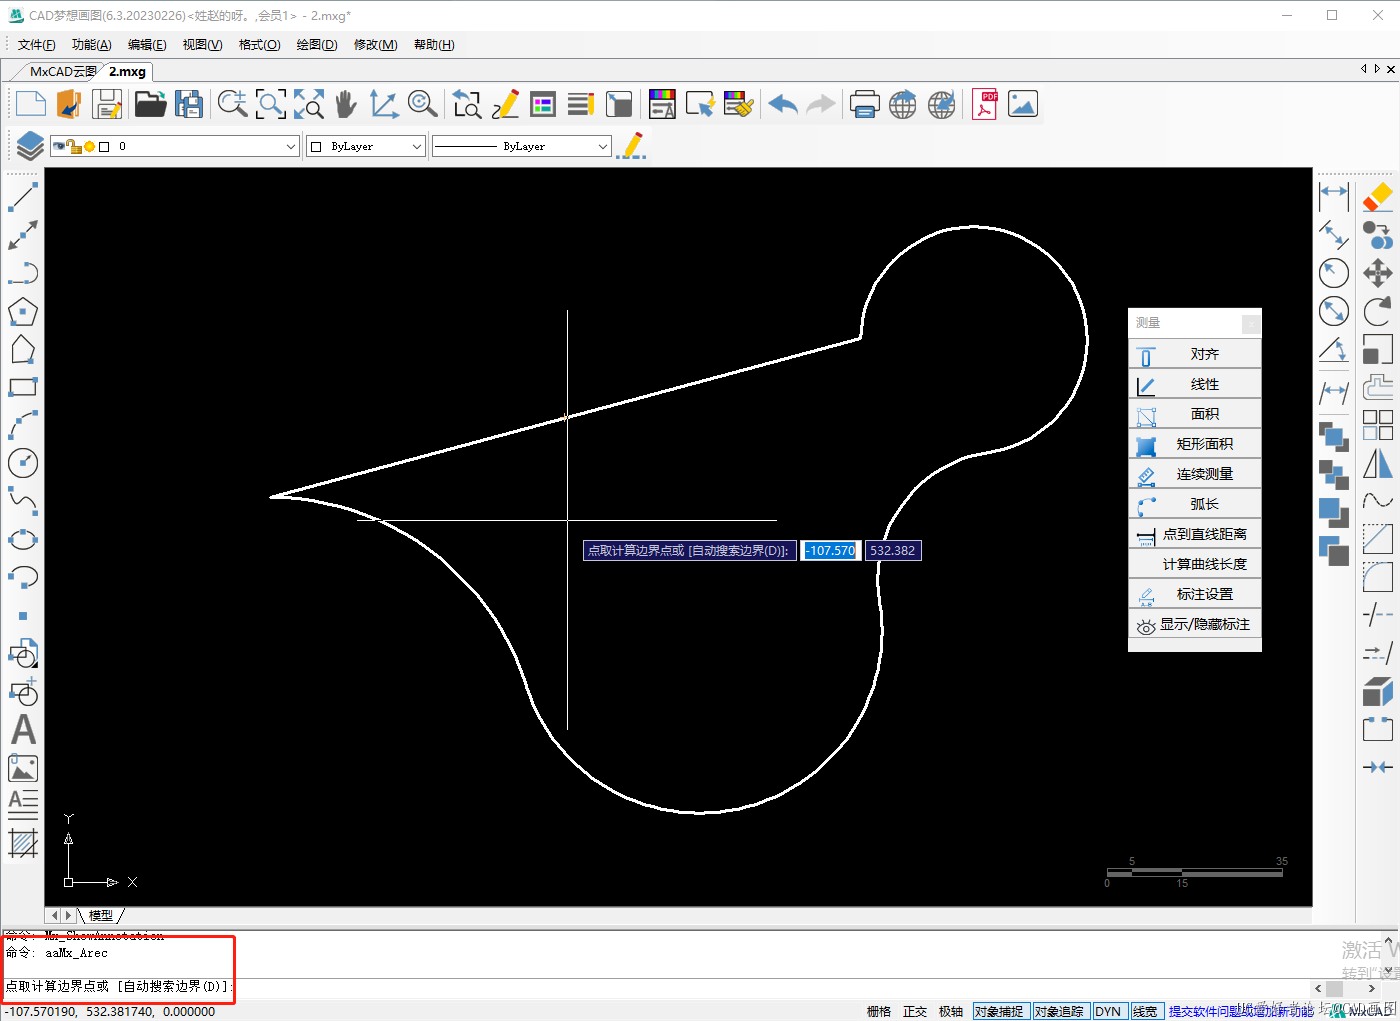Open 功能(A) menu
This screenshot has height=1021, width=1400.
(x=92, y=45)
